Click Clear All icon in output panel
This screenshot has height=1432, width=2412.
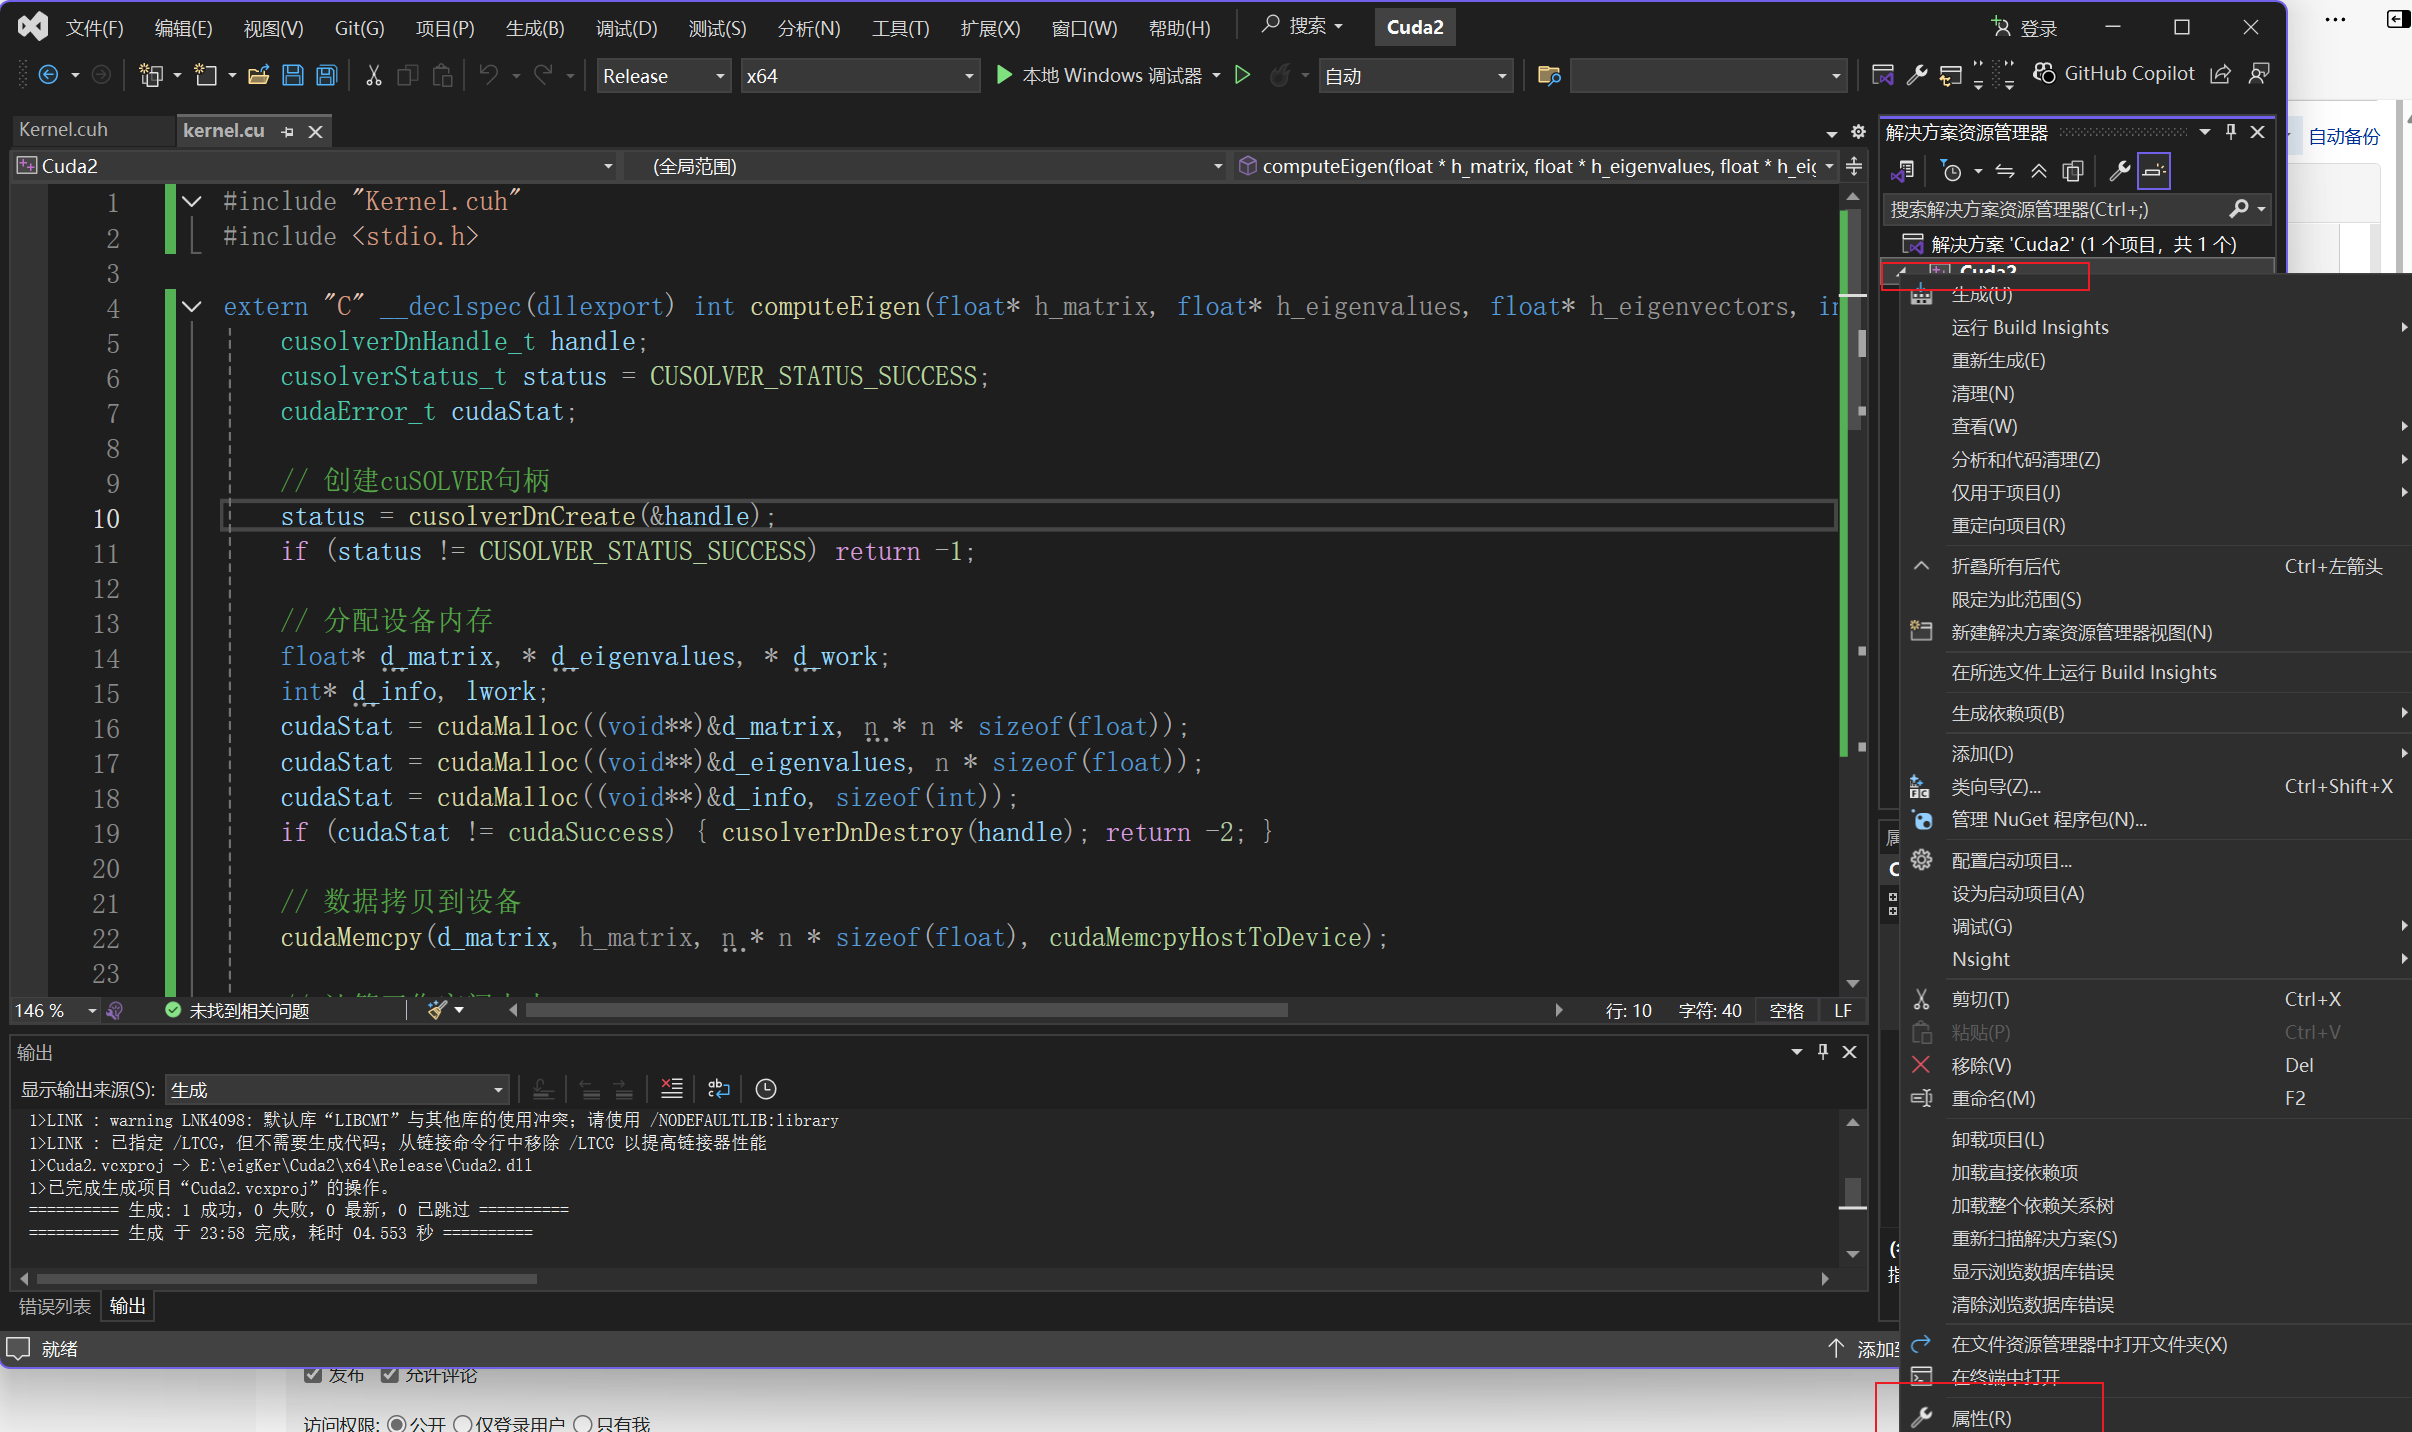[x=672, y=1089]
